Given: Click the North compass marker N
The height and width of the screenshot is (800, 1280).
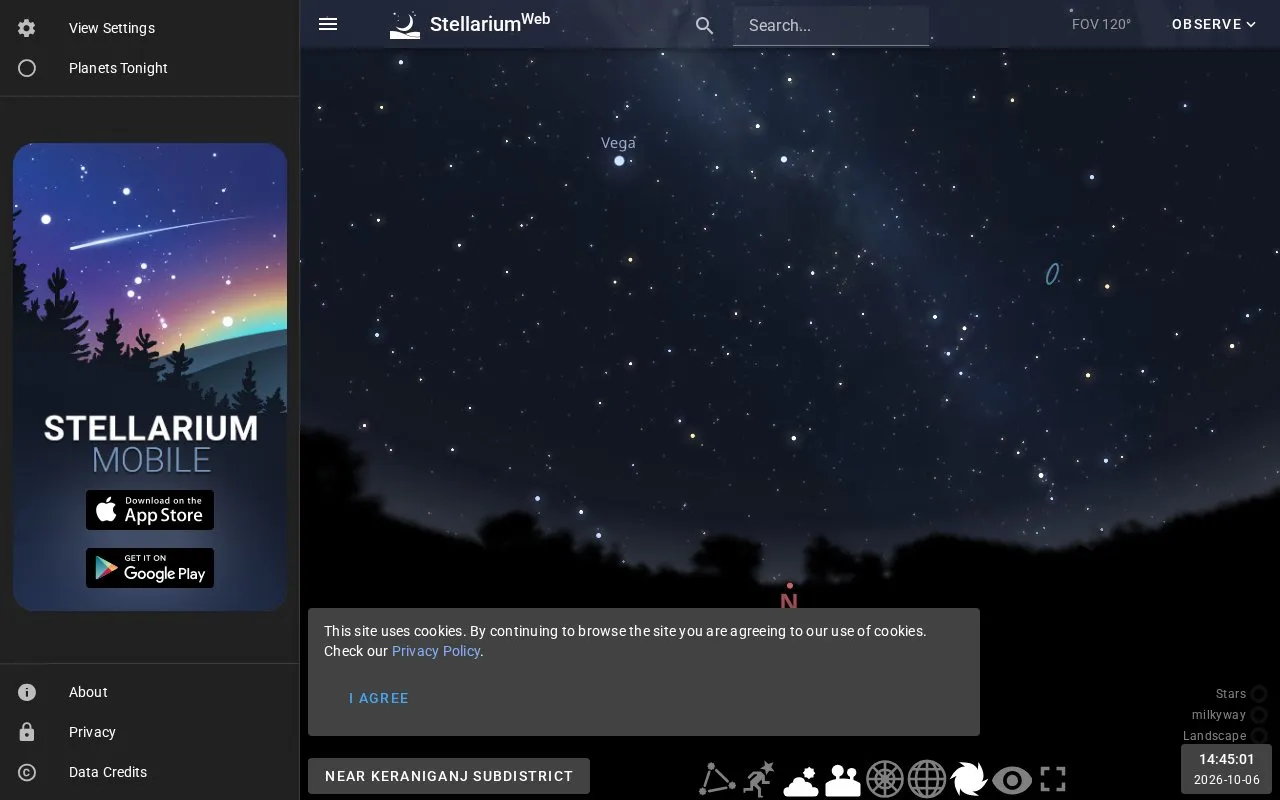Looking at the screenshot, I should pos(789,600).
